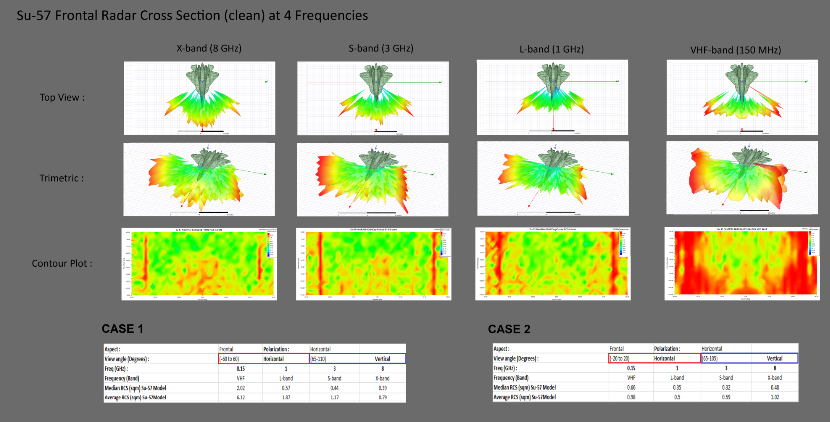Open the VHF-band trimetric view image
Image resolution: width=830 pixels, height=422 pixels.
(743, 178)
